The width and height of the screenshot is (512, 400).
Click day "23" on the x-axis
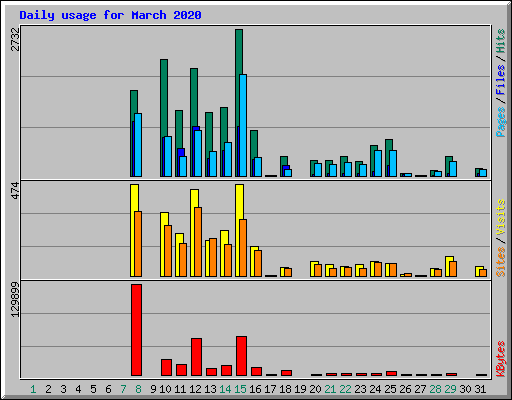(x=360, y=389)
